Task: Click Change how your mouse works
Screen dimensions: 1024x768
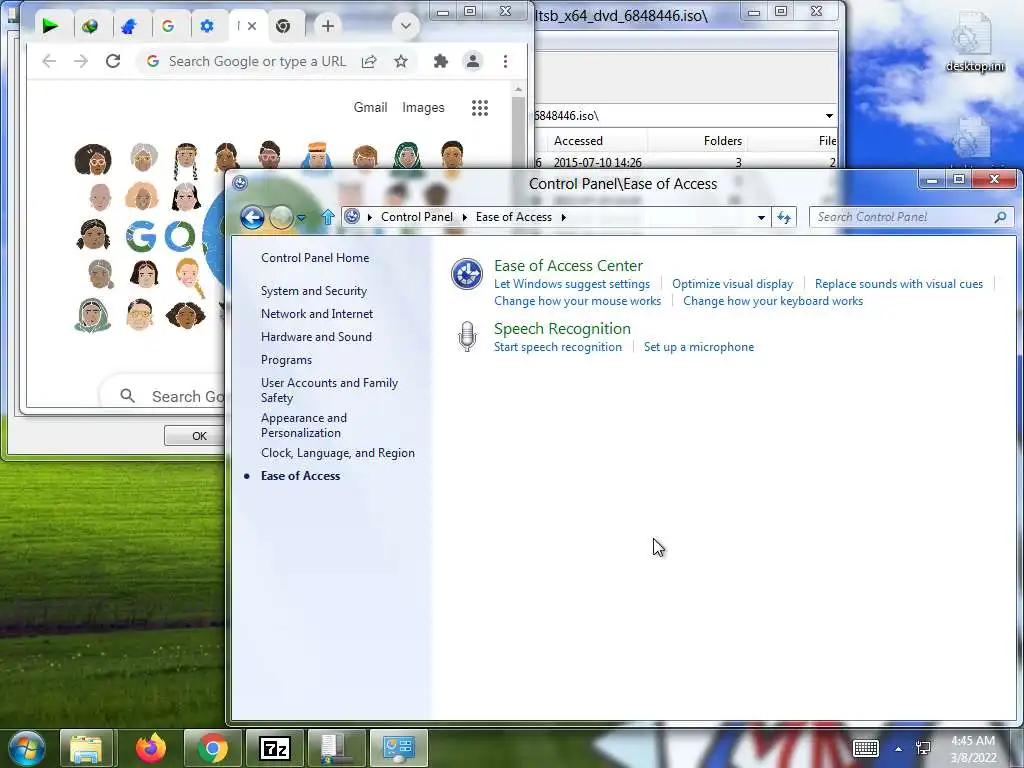Action: [577, 301]
